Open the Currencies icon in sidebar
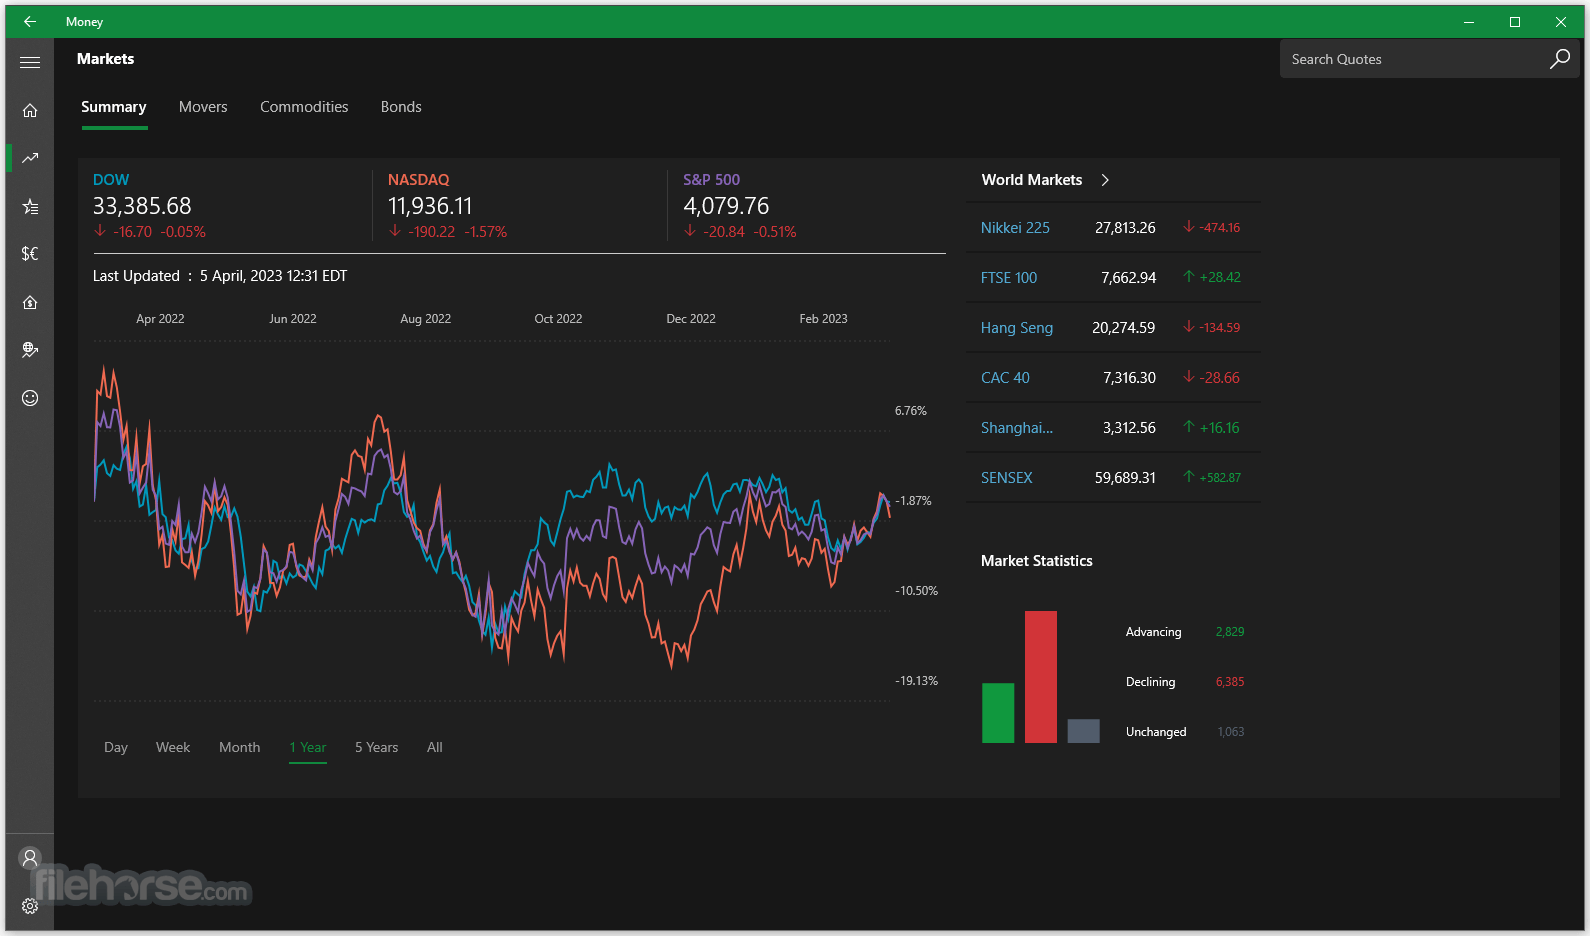The image size is (1590, 936). point(30,254)
